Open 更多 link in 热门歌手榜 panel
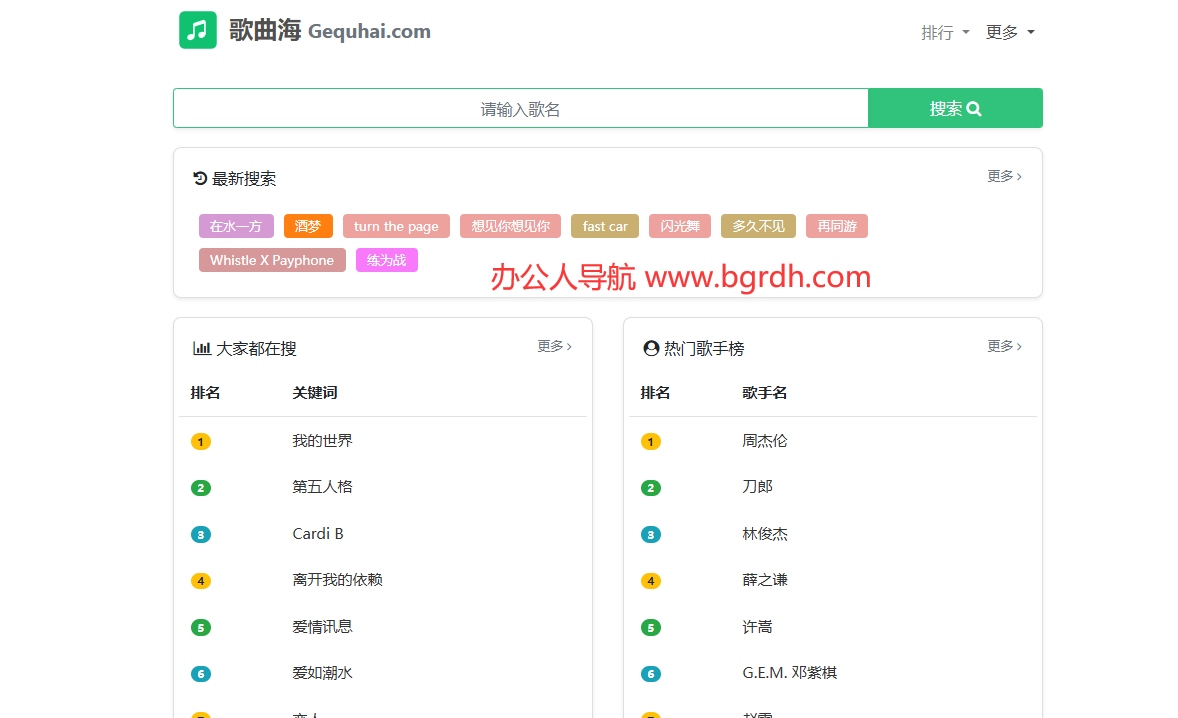Screen dimensions: 1178x718 (x=1004, y=346)
